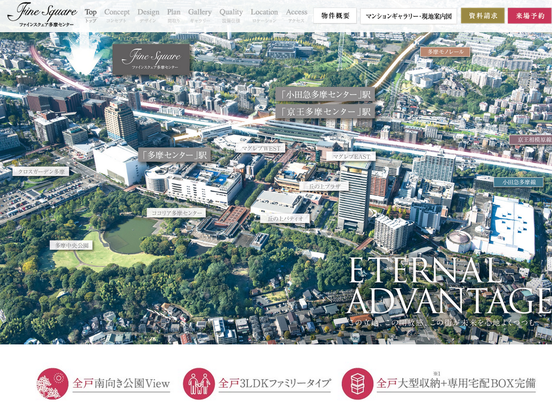Open マンションギャラリー・現地案内図 button
The width and height of the screenshot is (552, 412).
point(408,16)
